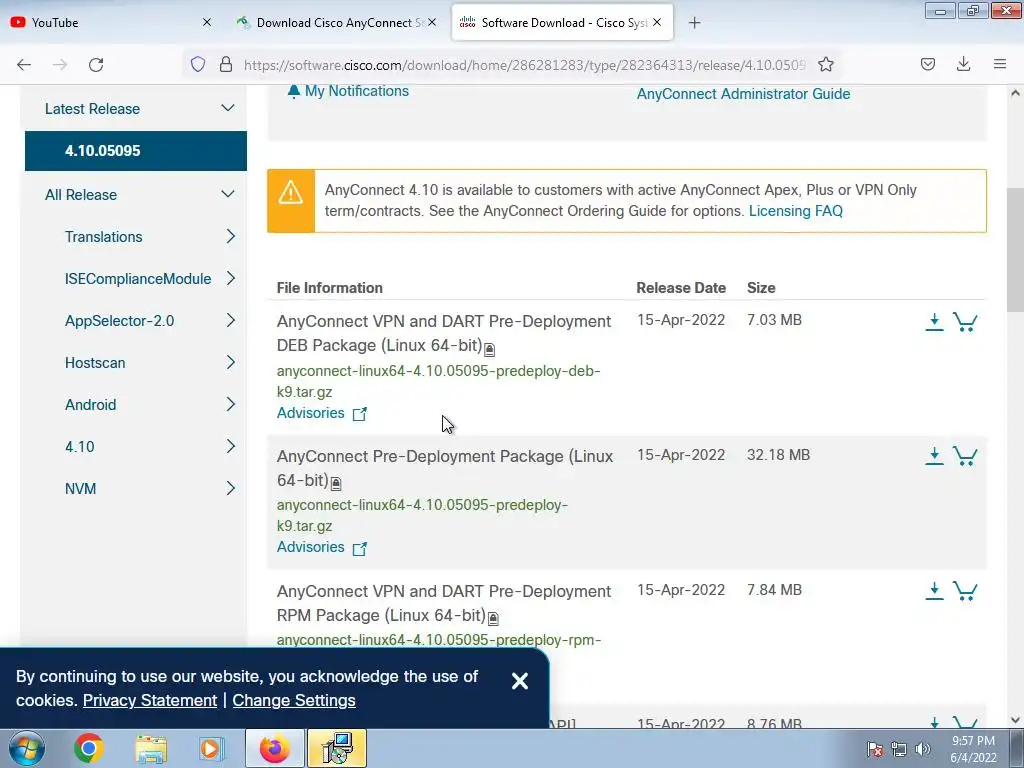The image size is (1024, 768).
Task: Open the tracking protection shield icon
Action: 198,65
